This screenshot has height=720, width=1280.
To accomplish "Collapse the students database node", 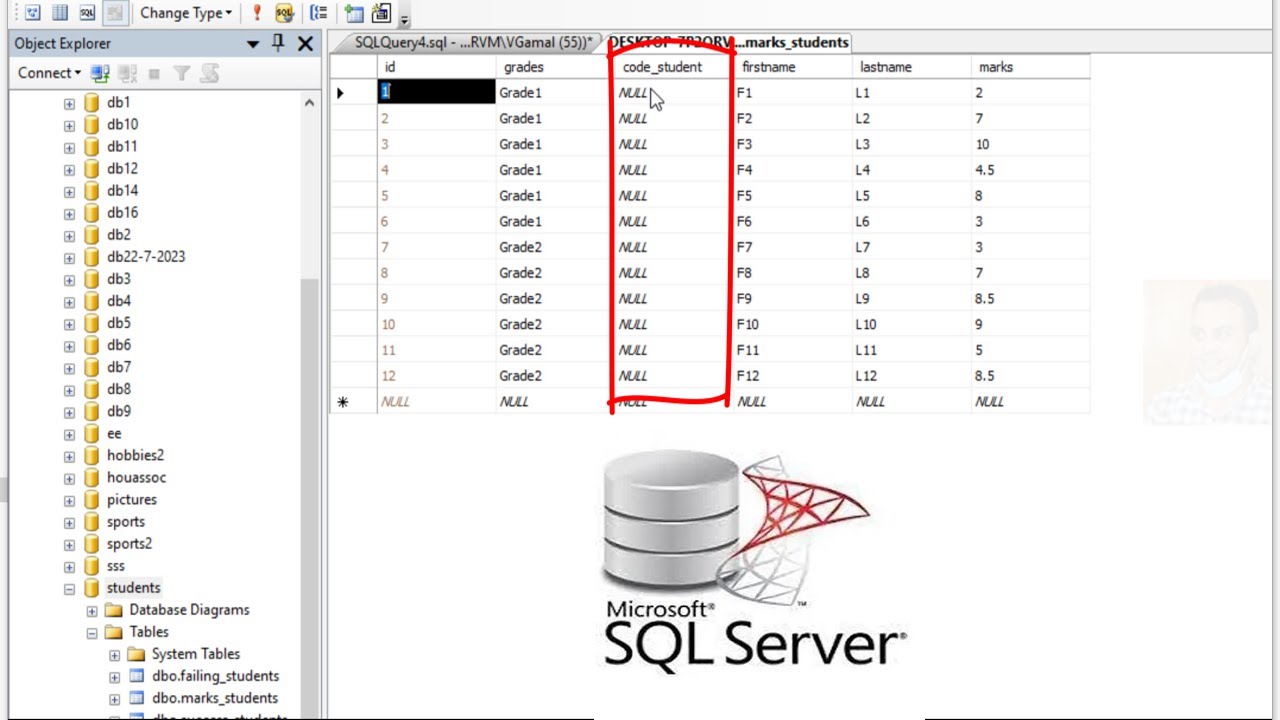I will tap(69, 589).
